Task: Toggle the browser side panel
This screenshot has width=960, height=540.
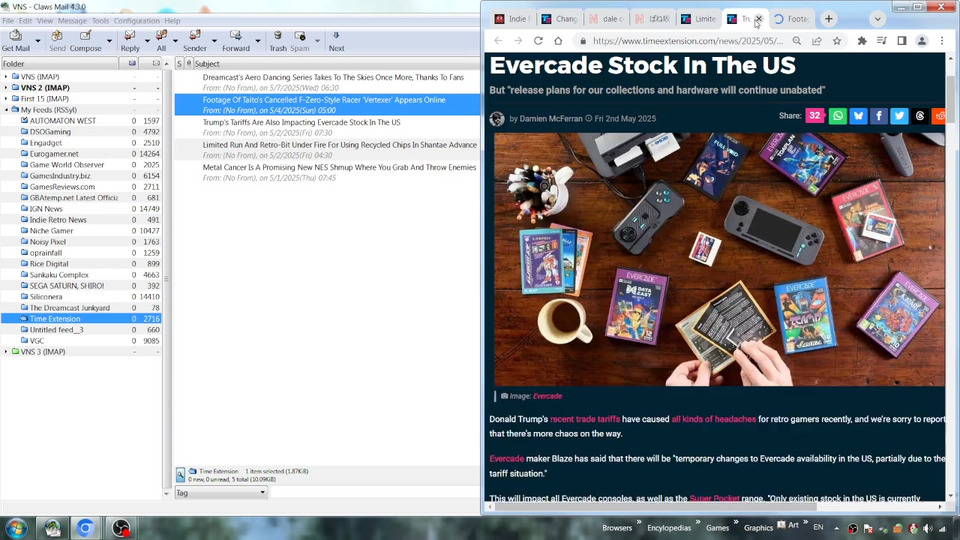Action: (902, 40)
